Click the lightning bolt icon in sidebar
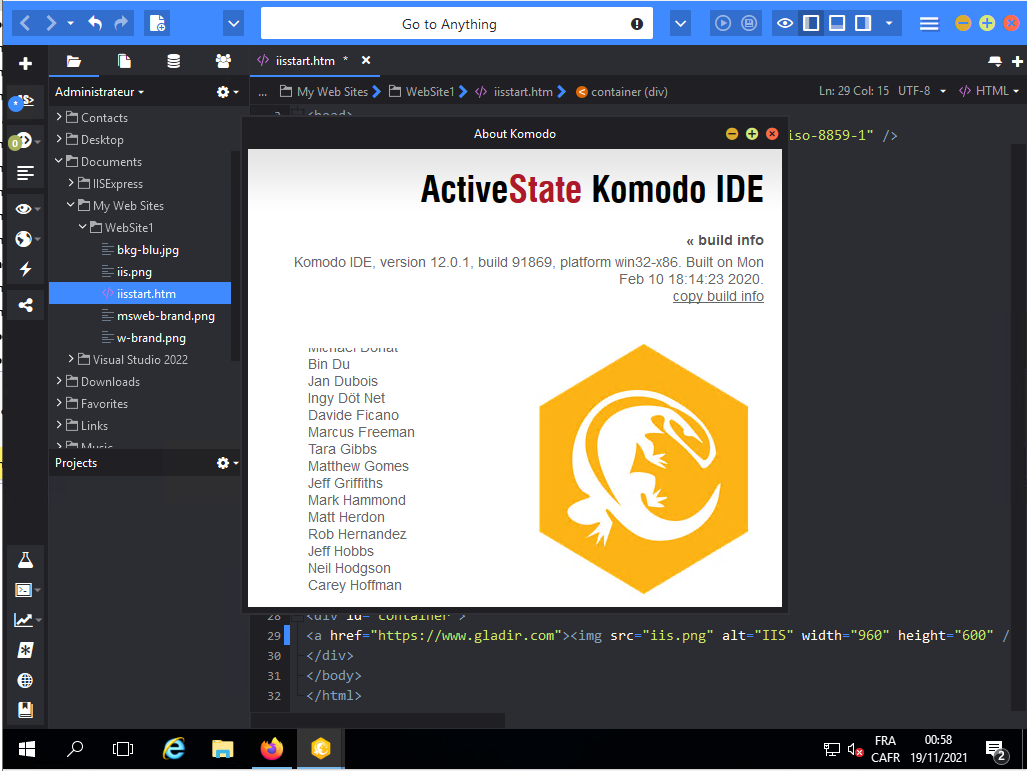Image resolution: width=1027 pixels, height=771 pixels. pos(25,269)
